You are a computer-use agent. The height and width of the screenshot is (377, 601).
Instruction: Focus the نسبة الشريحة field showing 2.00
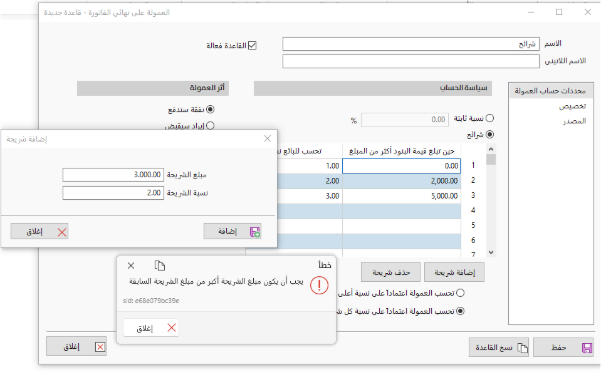pyautogui.click(x=113, y=193)
